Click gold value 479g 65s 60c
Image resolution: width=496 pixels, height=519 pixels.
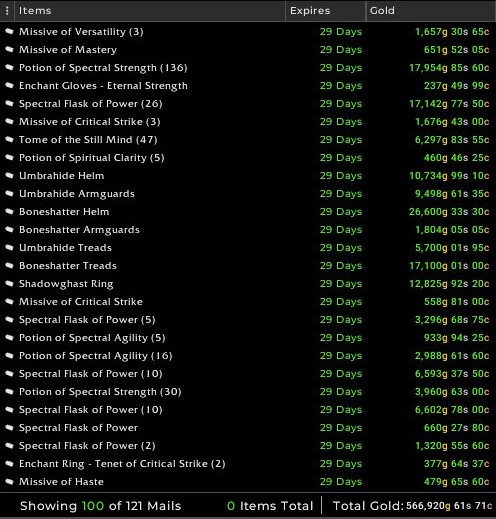(x=457, y=481)
